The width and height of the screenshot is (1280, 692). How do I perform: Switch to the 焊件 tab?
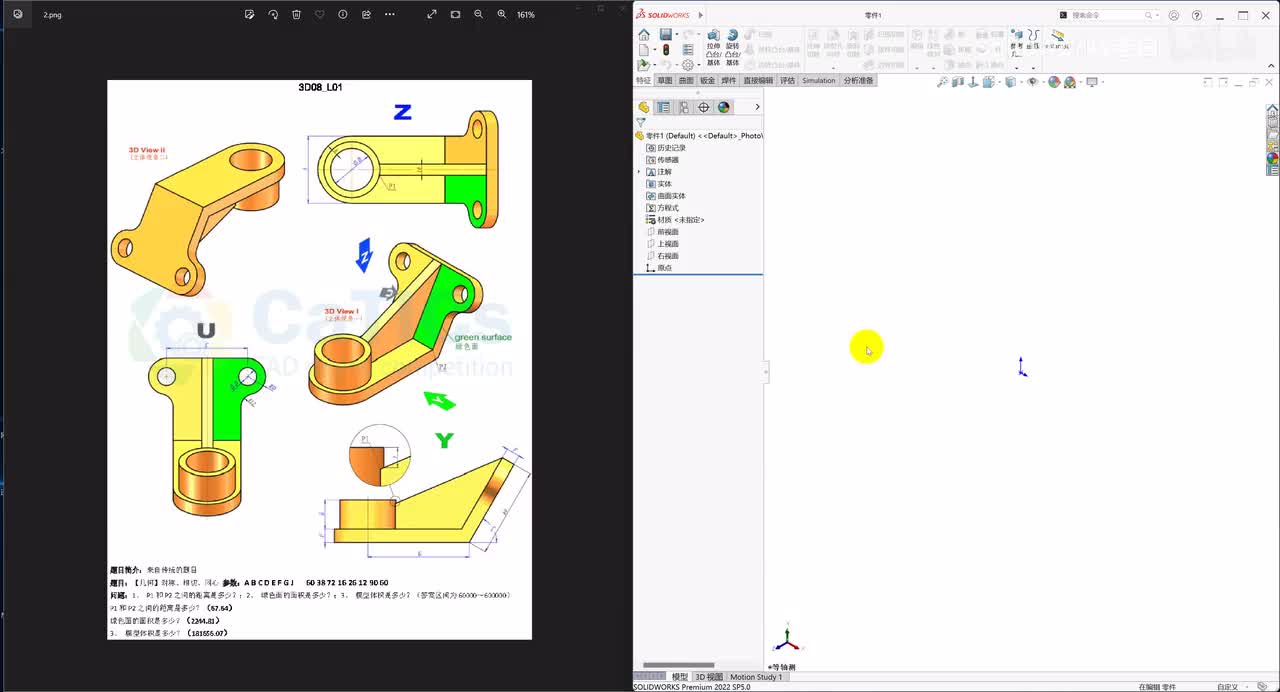[729, 81]
